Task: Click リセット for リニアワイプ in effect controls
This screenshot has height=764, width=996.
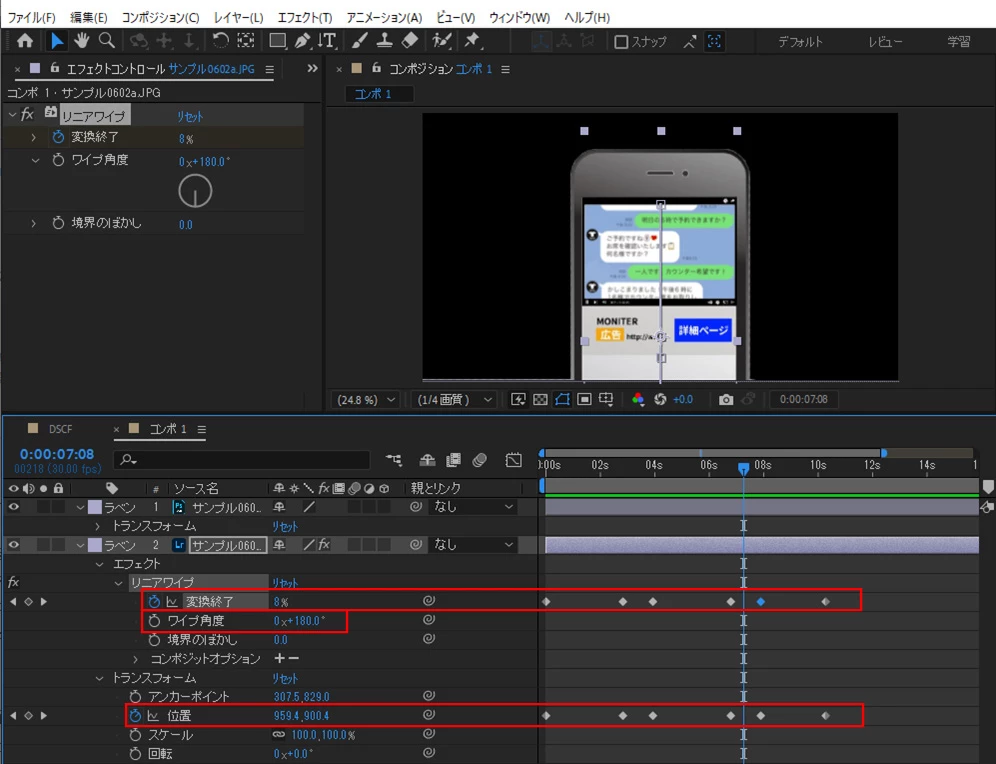Action: pos(190,116)
